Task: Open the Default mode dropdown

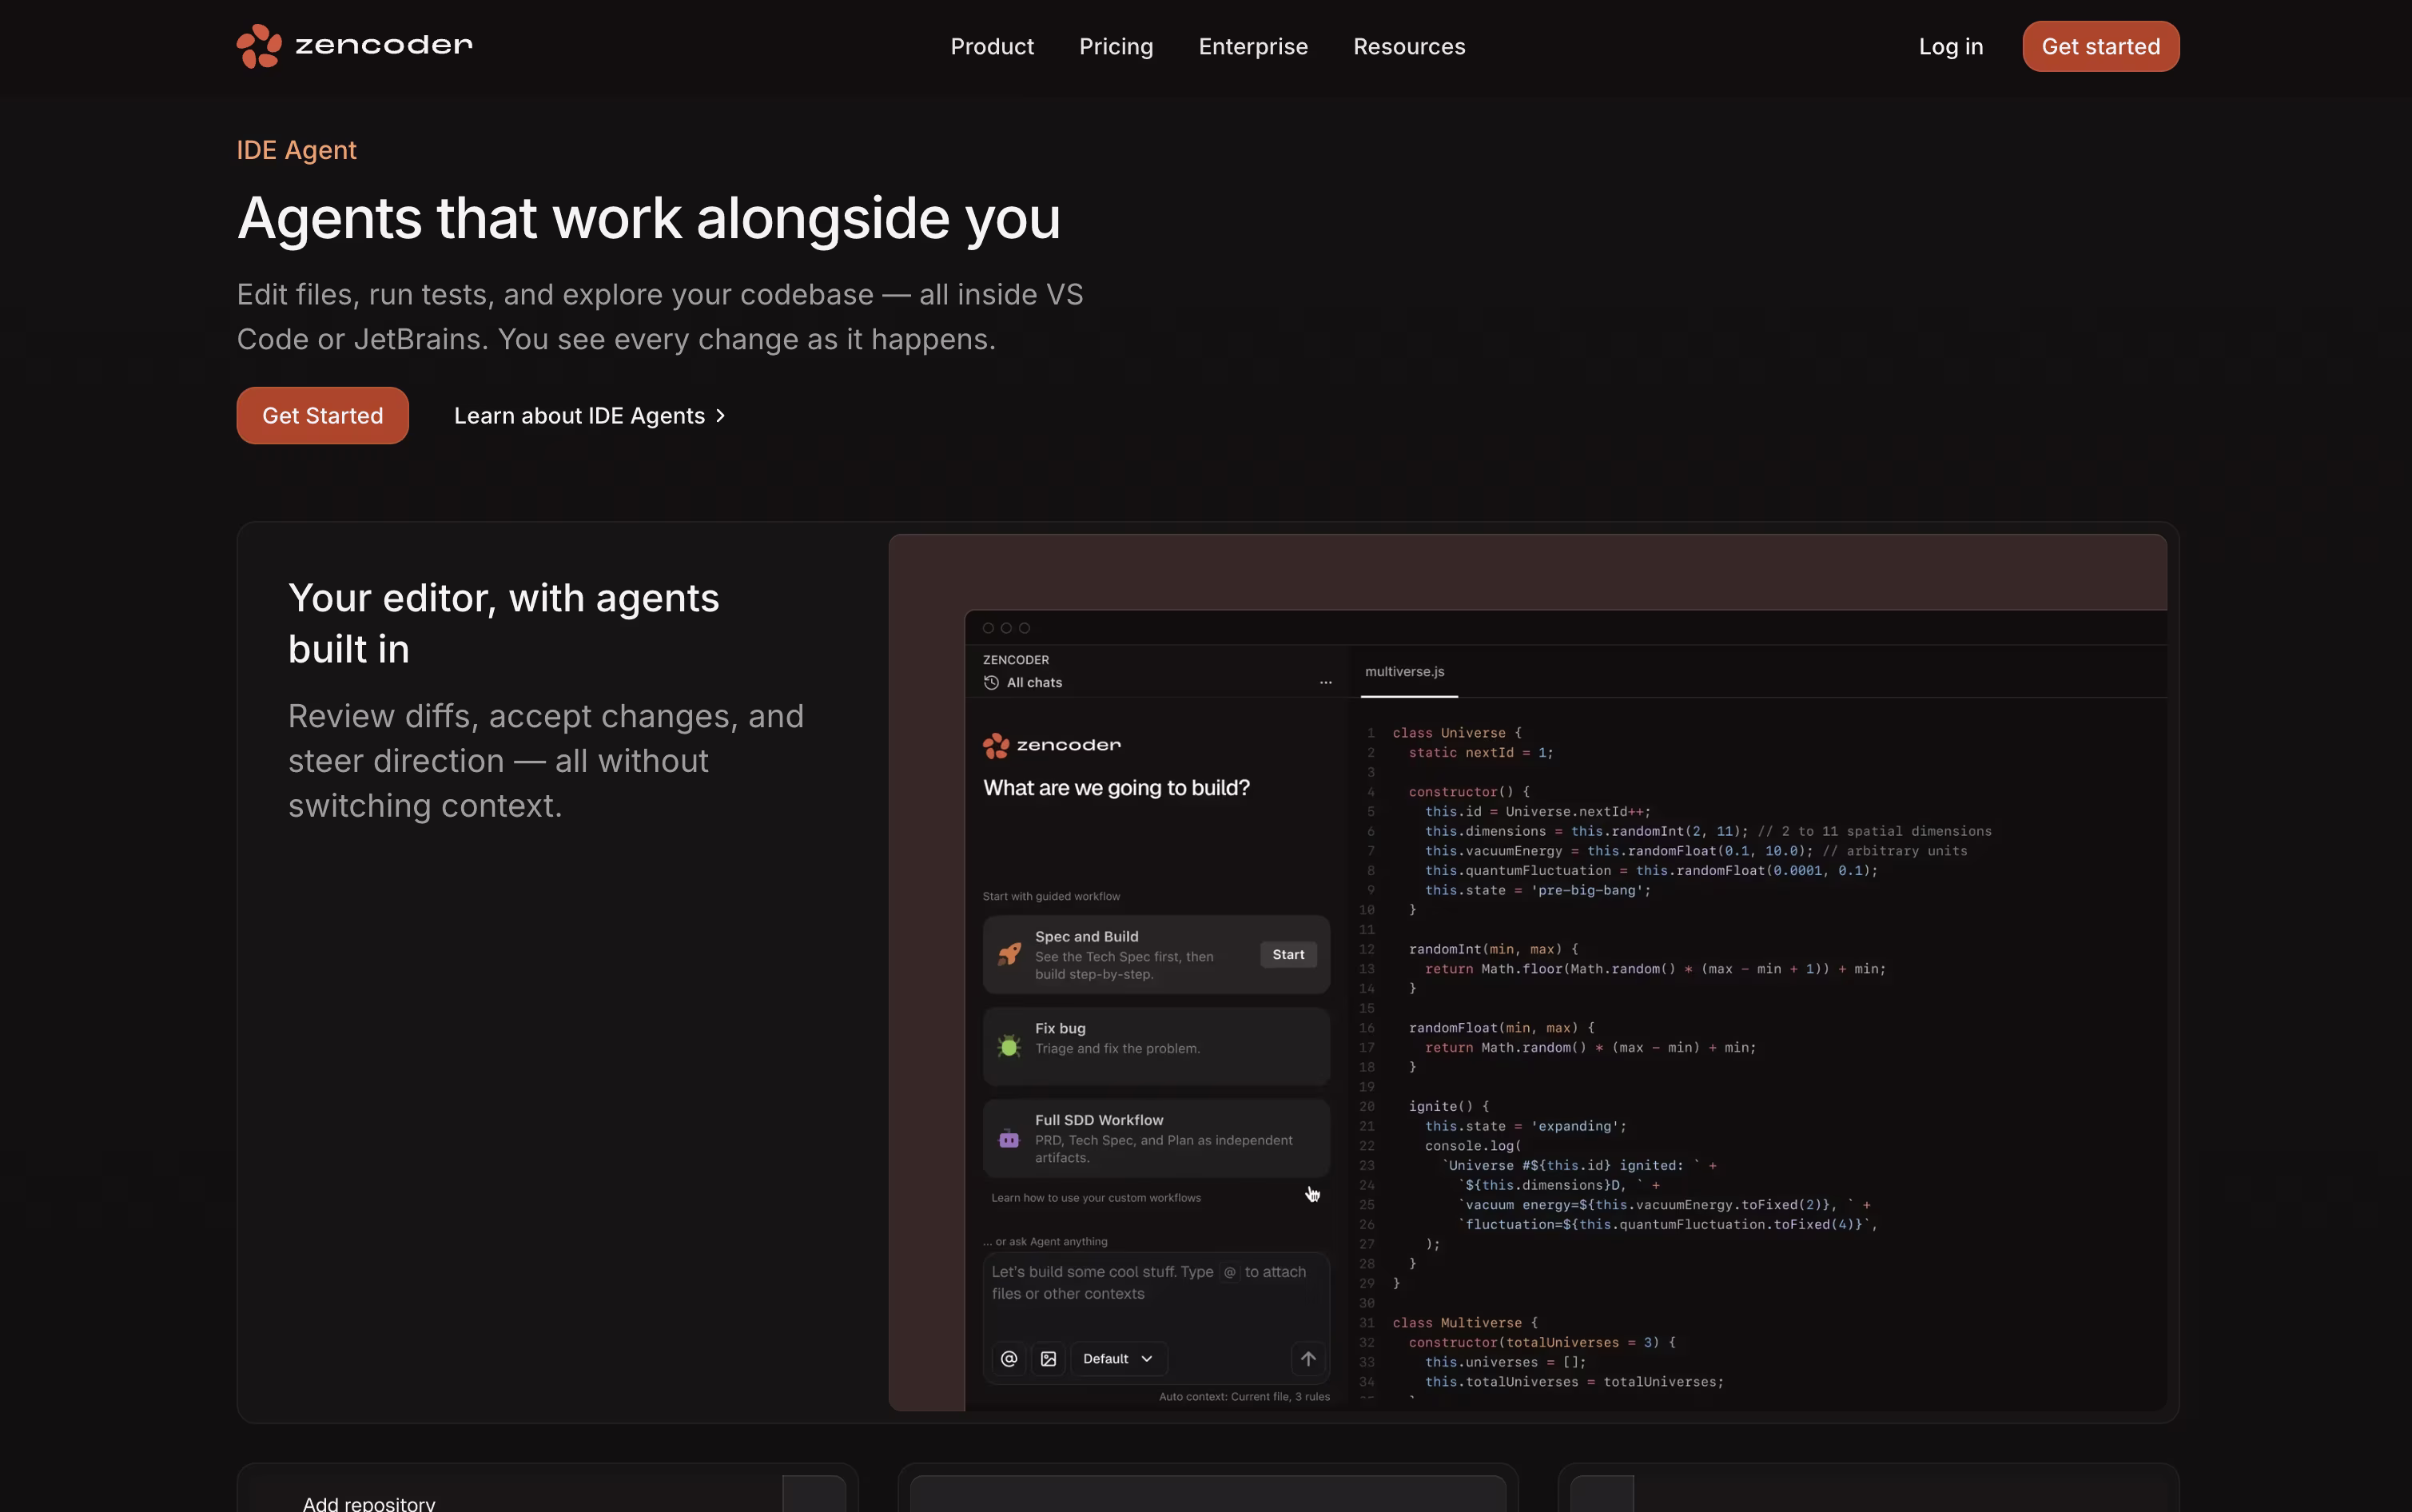Action: [x=1118, y=1358]
